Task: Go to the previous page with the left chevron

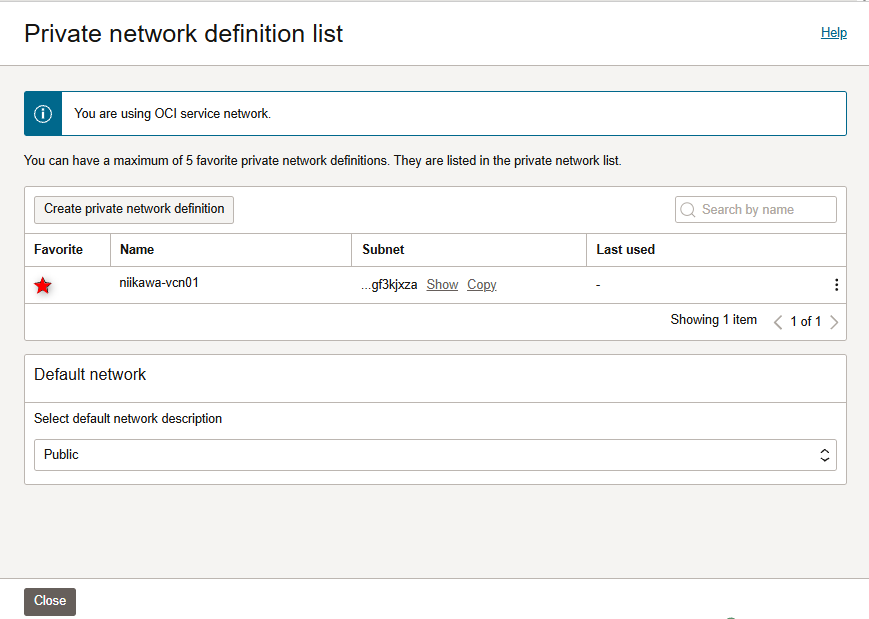Action: 778,322
